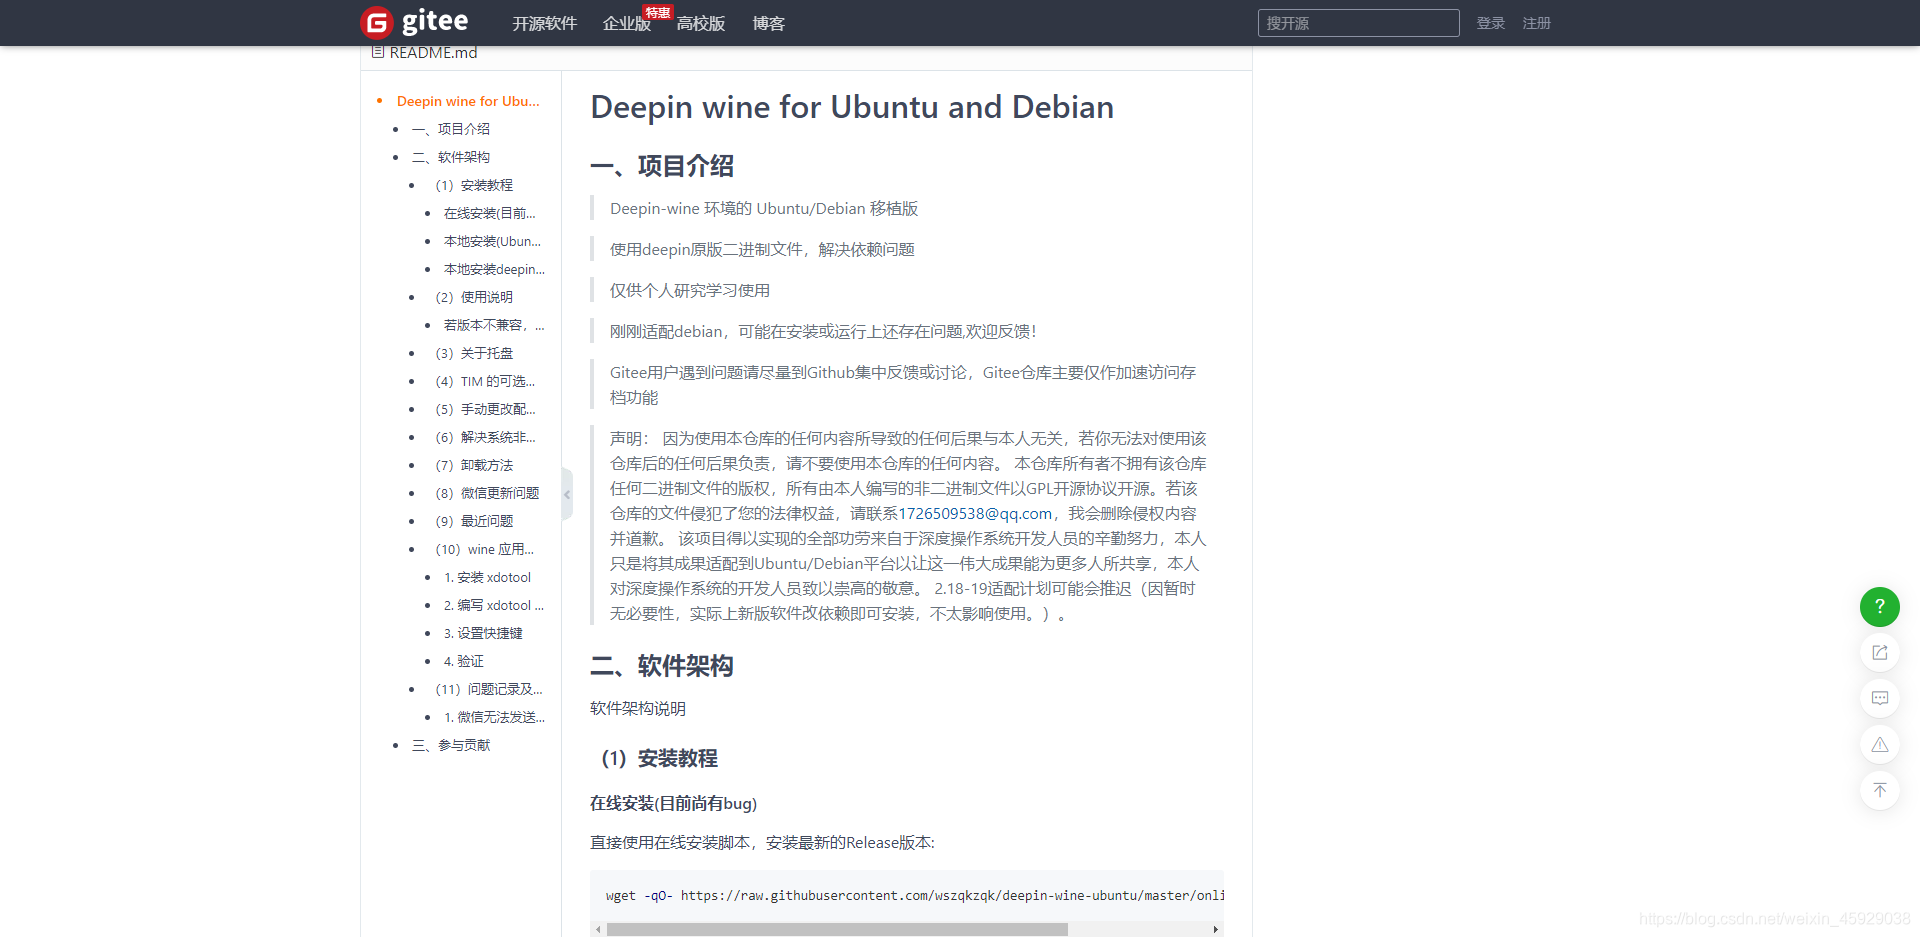
Task: Select (3) 关于托盘 outline entry
Action: (x=474, y=353)
